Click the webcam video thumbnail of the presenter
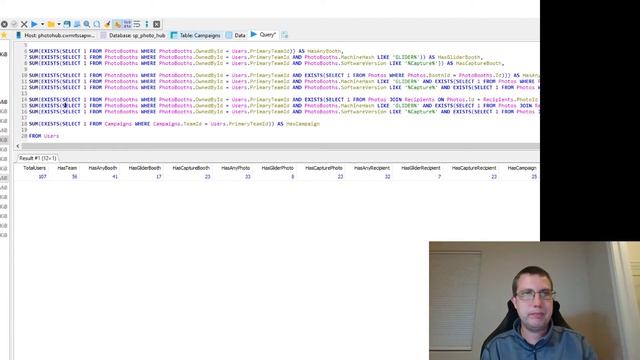 pyautogui.click(x=534, y=300)
